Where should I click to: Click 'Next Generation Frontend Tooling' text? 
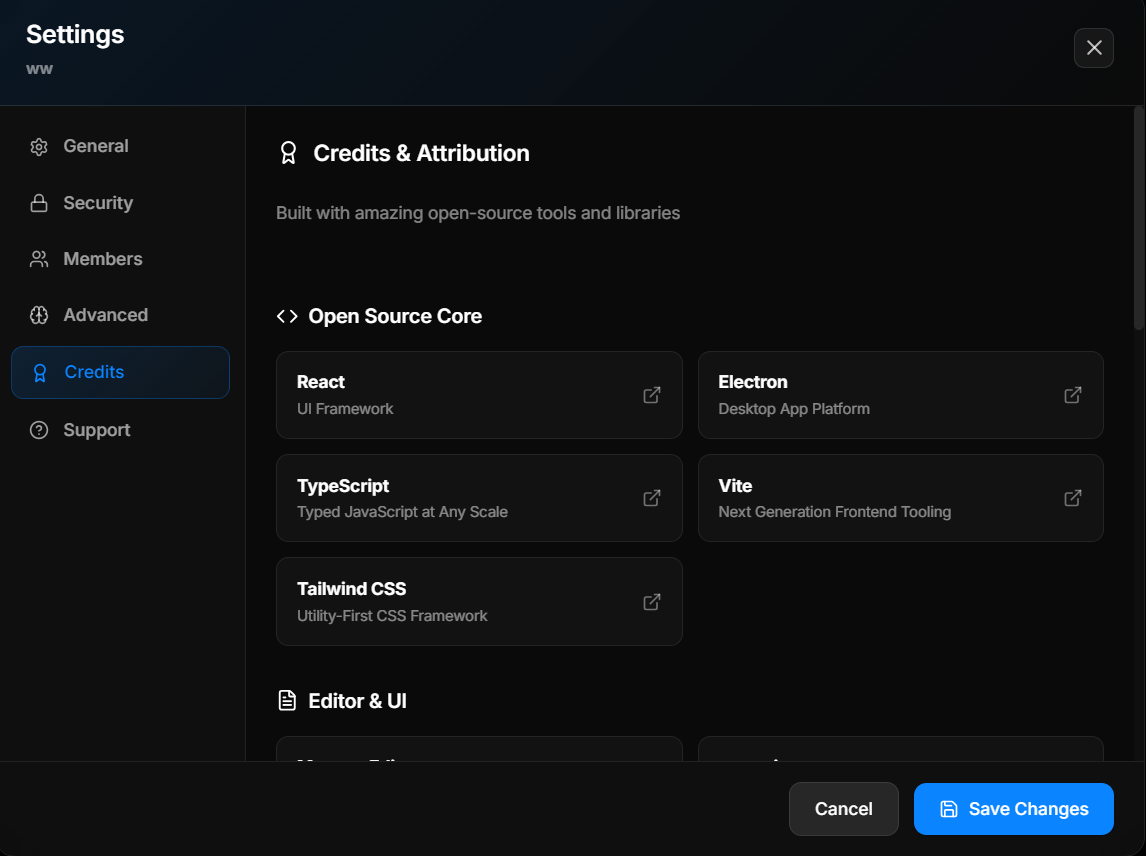835,512
